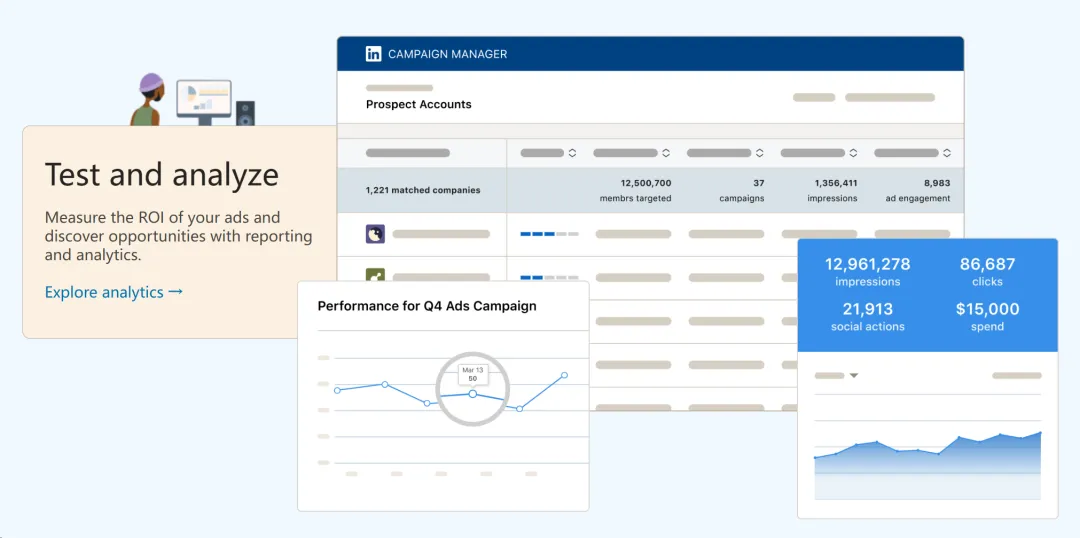Click the LinkedIn logo in Campaign Manager header
Image resolution: width=1080 pixels, height=538 pixels.
pos(373,54)
